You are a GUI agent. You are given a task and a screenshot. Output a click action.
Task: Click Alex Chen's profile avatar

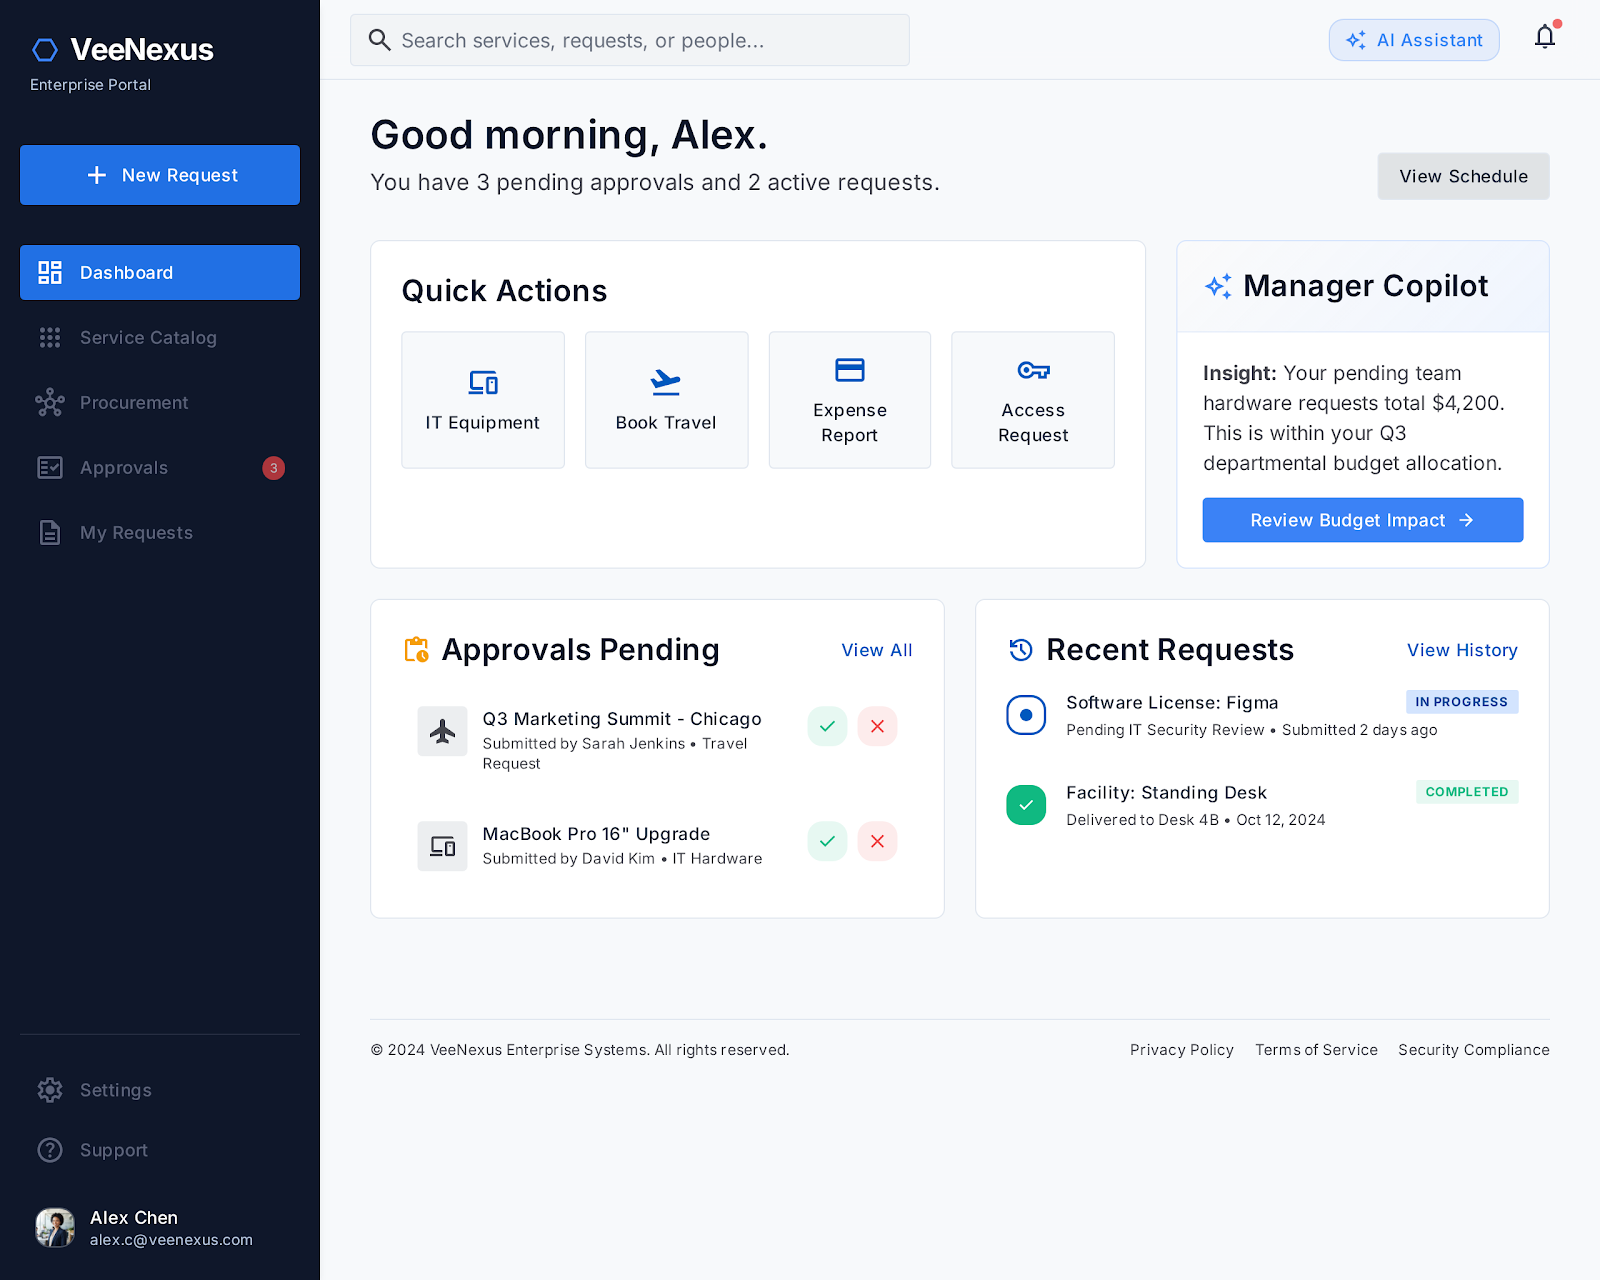click(x=55, y=1227)
